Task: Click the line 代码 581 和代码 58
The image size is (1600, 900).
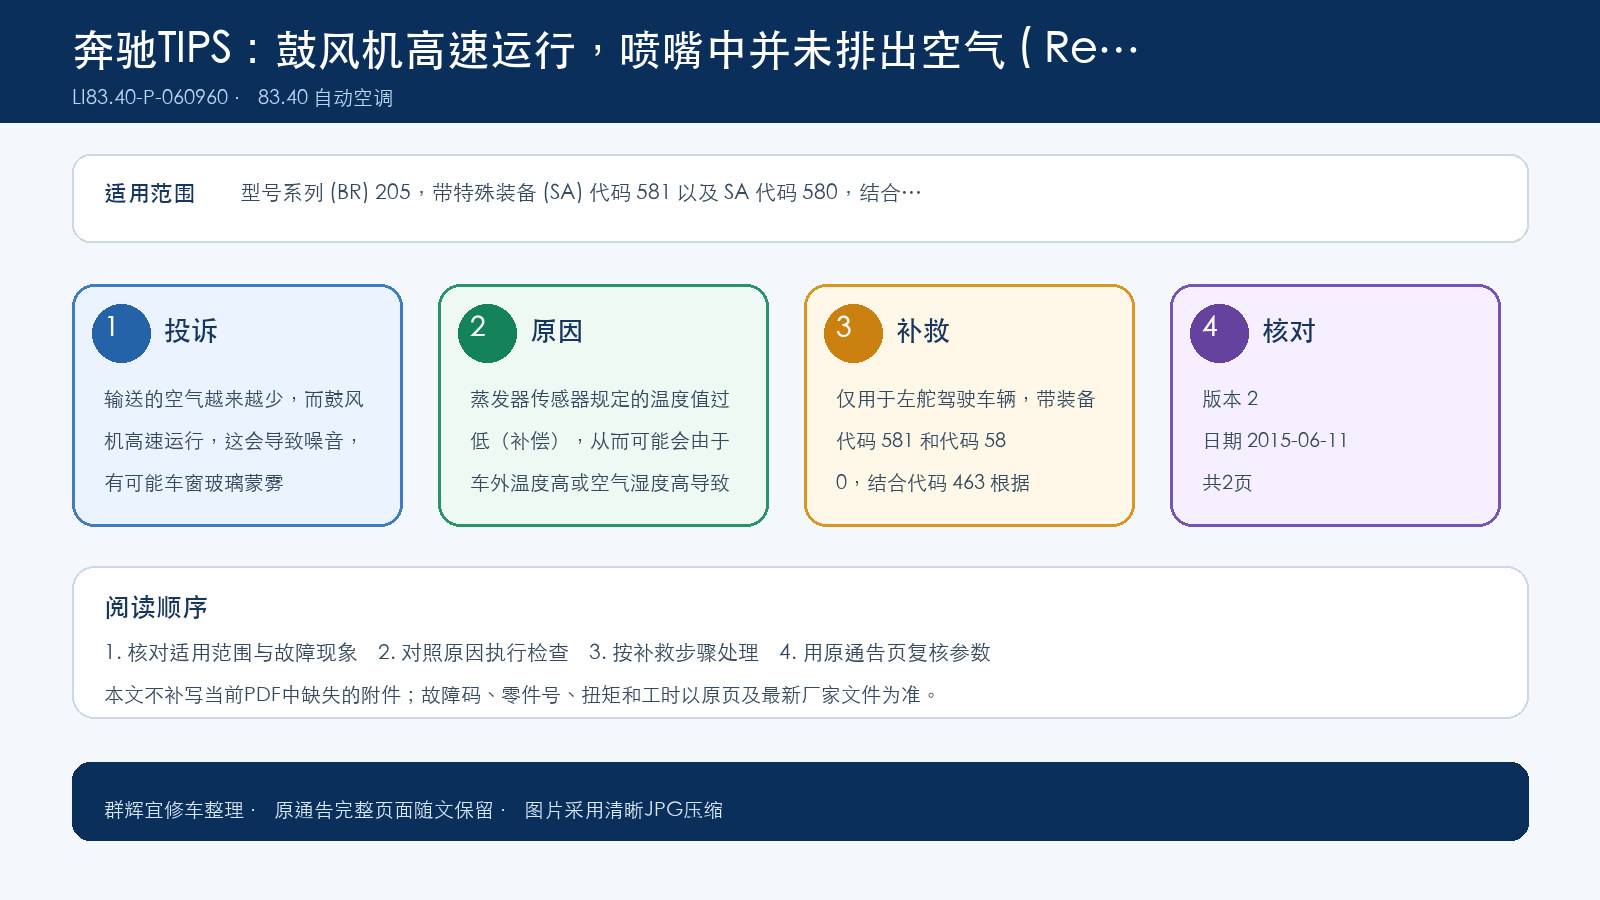Action: tap(921, 441)
